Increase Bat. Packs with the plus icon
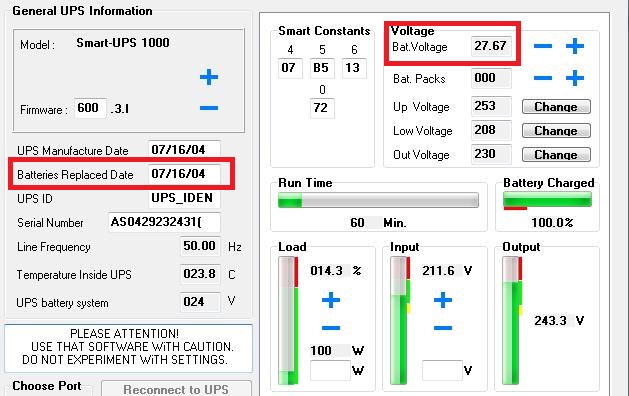The width and height of the screenshot is (629, 396). pos(574,78)
